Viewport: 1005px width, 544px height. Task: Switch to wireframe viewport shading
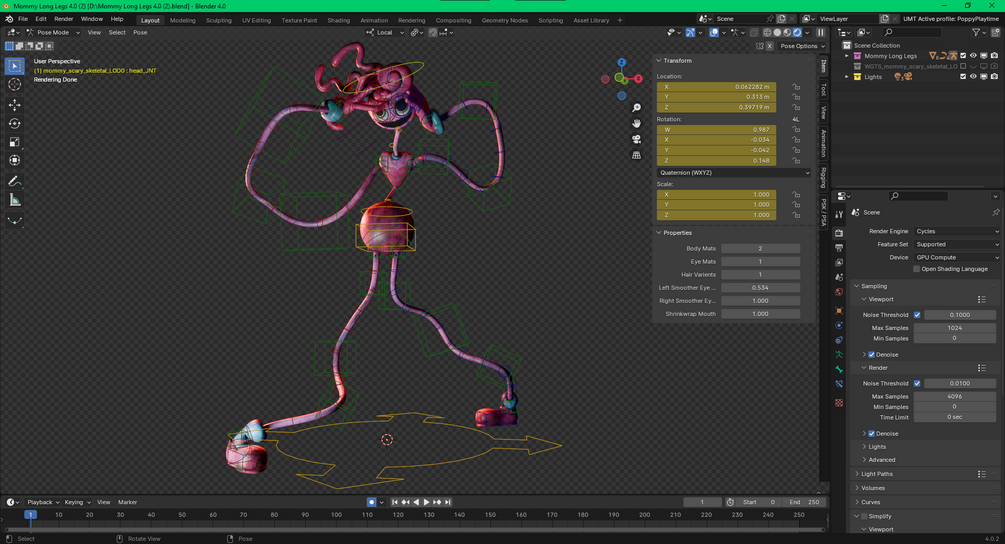(x=767, y=32)
